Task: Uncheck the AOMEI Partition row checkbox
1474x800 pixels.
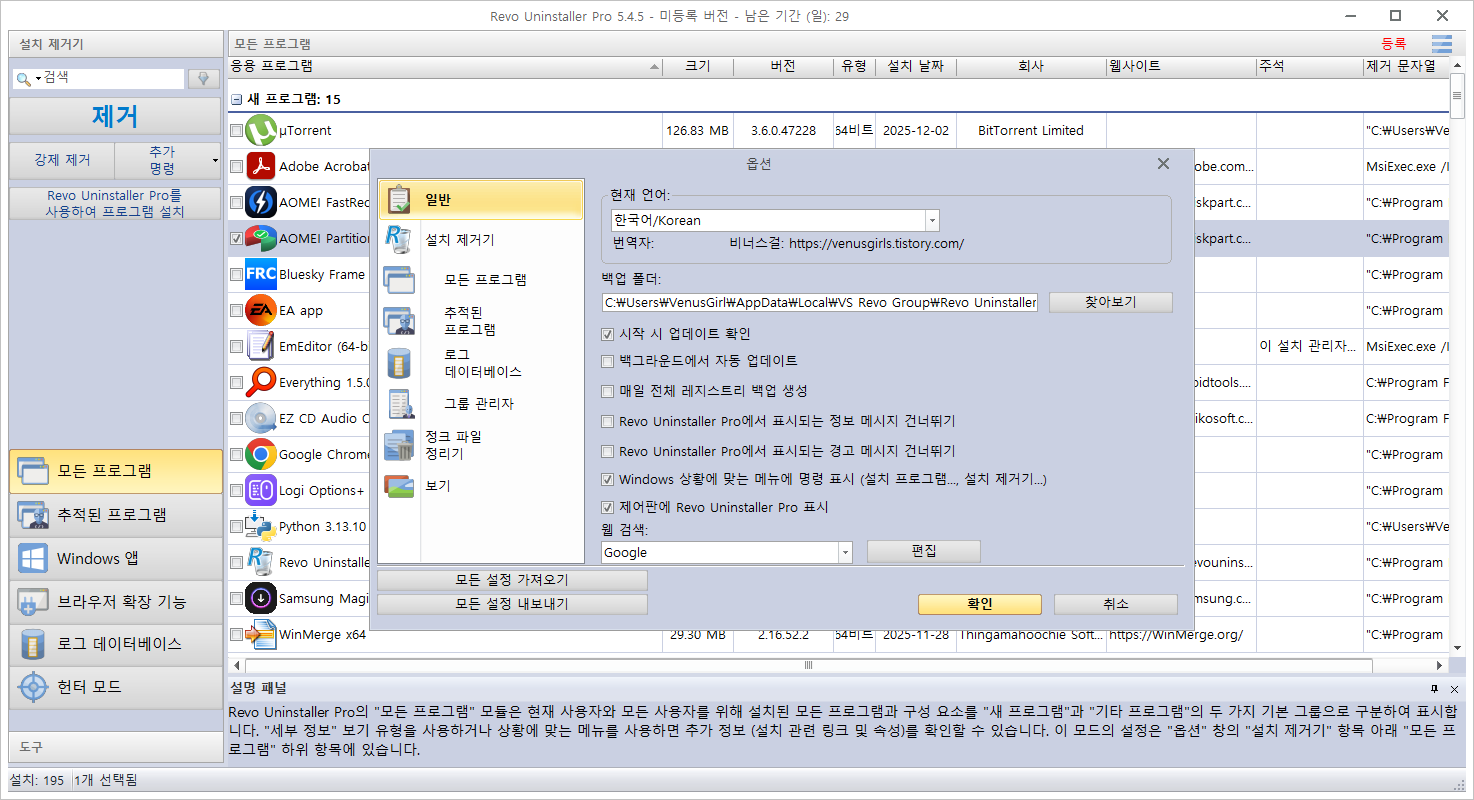Action: click(236, 239)
